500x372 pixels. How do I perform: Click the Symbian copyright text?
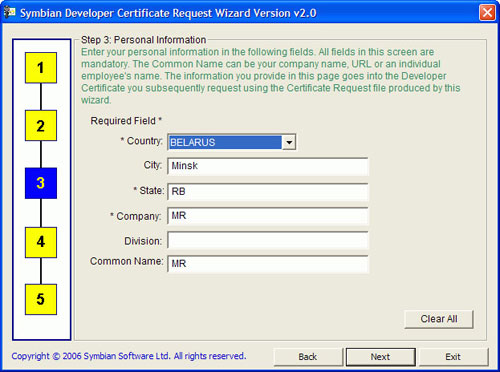click(129, 356)
